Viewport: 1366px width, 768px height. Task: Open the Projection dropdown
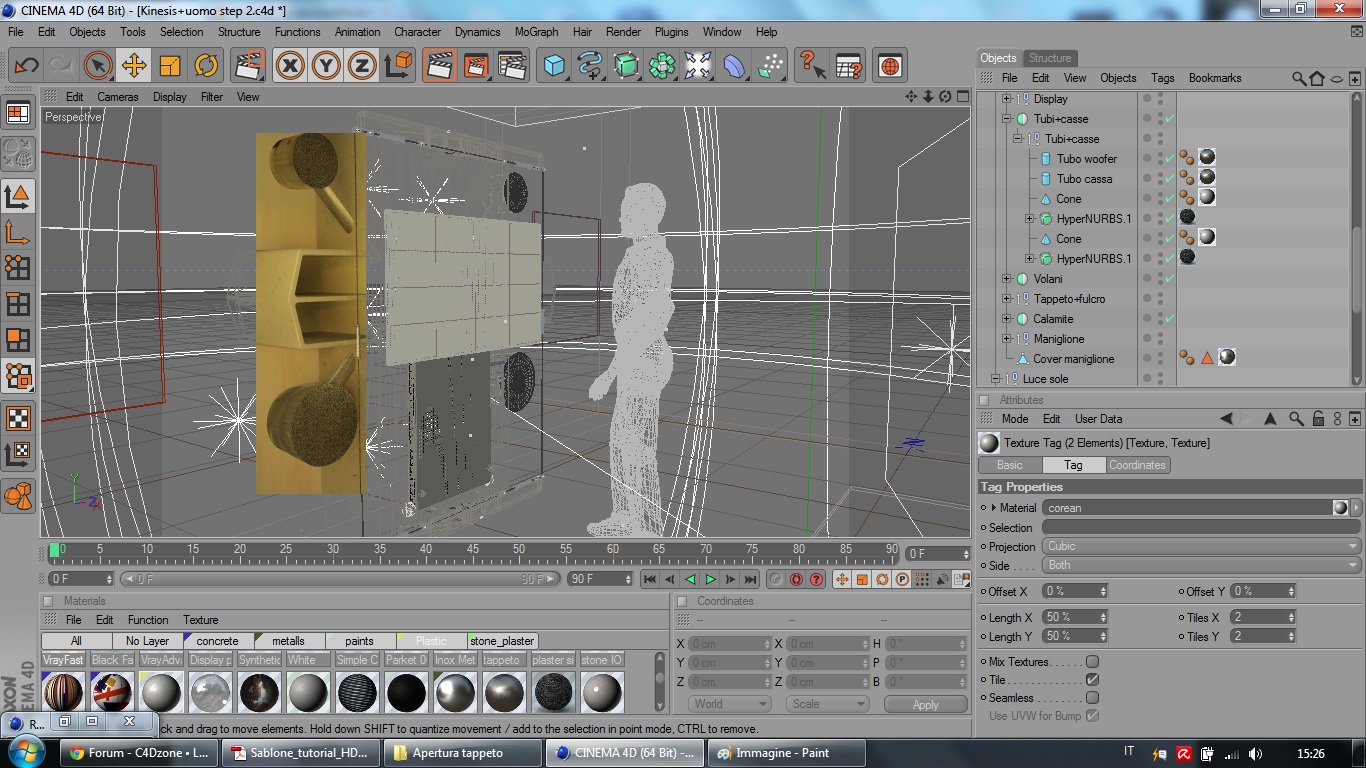click(1202, 546)
